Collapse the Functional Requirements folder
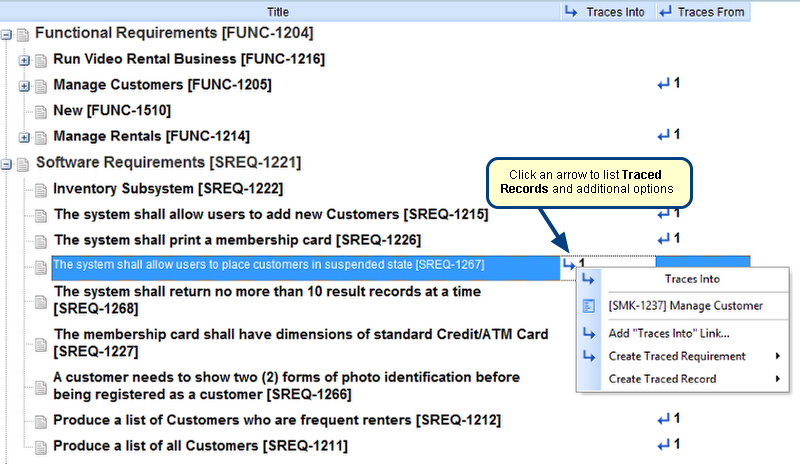The height and width of the screenshot is (464, 800). click(7, 34)
